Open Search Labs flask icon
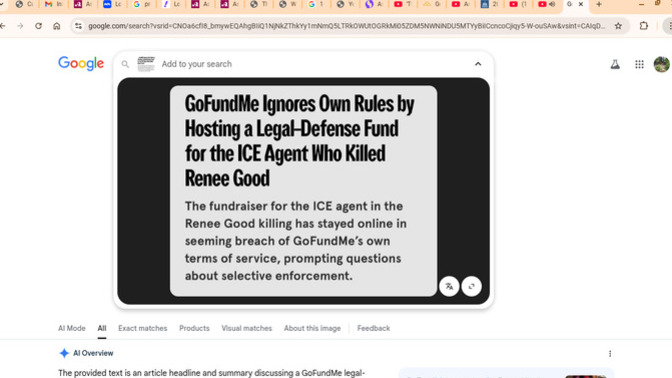The height and width of the screenshot is (378, 672). (615, 64)
